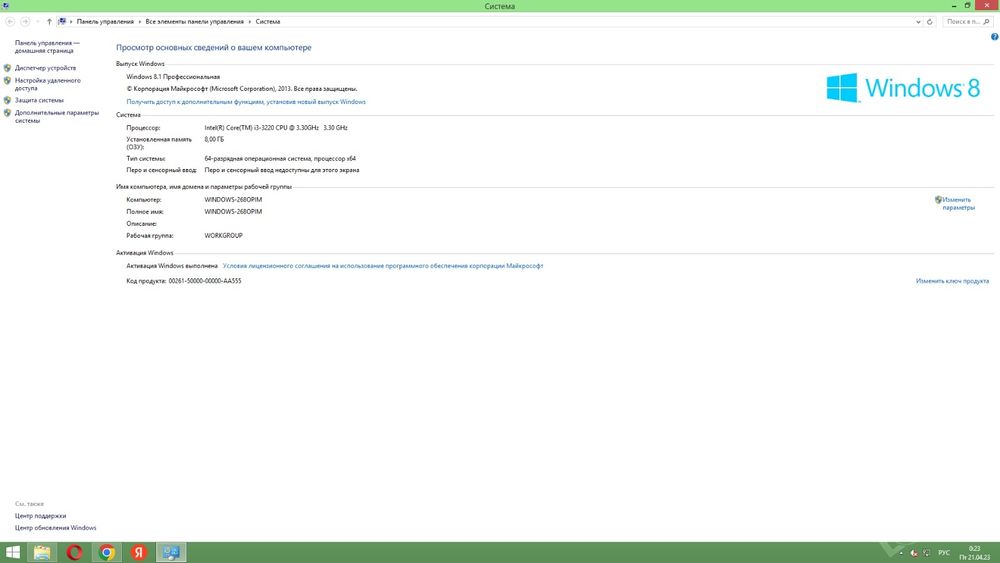Viewport: 1000px width, 563px height.
Task: Switch input language via 'РУС' indicator
Action: point(944,553)
